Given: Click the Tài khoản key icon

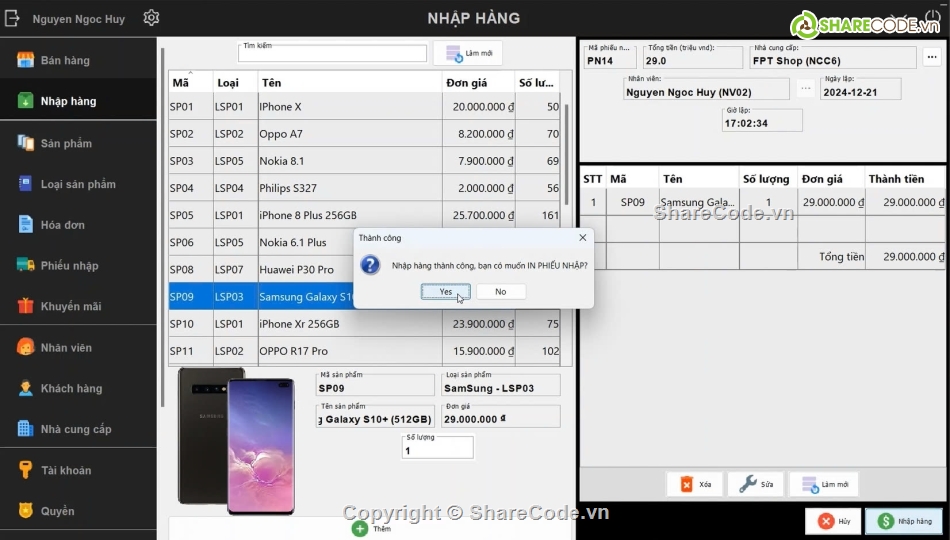Looking at the screenshot, I should [25, 470].
